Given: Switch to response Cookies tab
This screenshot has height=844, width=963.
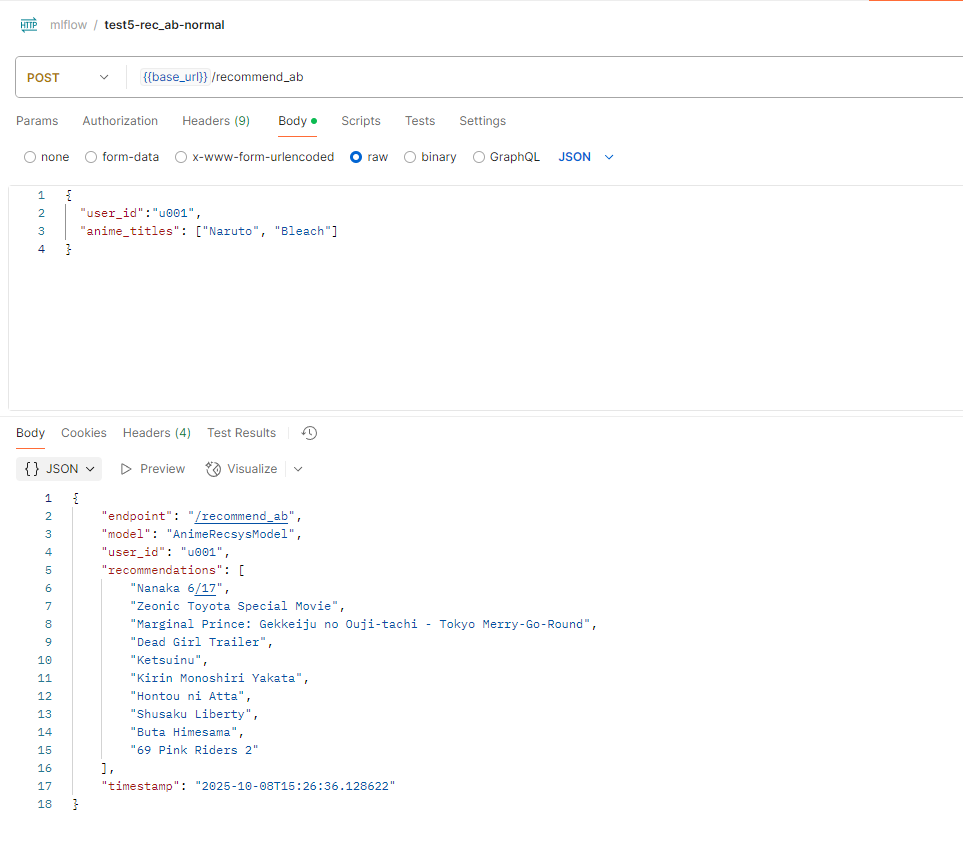Looking at the screenshot, I should (x=84, y=433).
